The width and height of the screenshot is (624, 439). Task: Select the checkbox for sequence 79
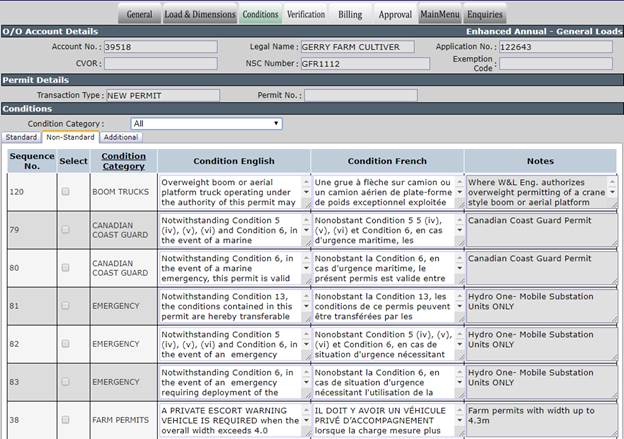click(x=66, y=230)
